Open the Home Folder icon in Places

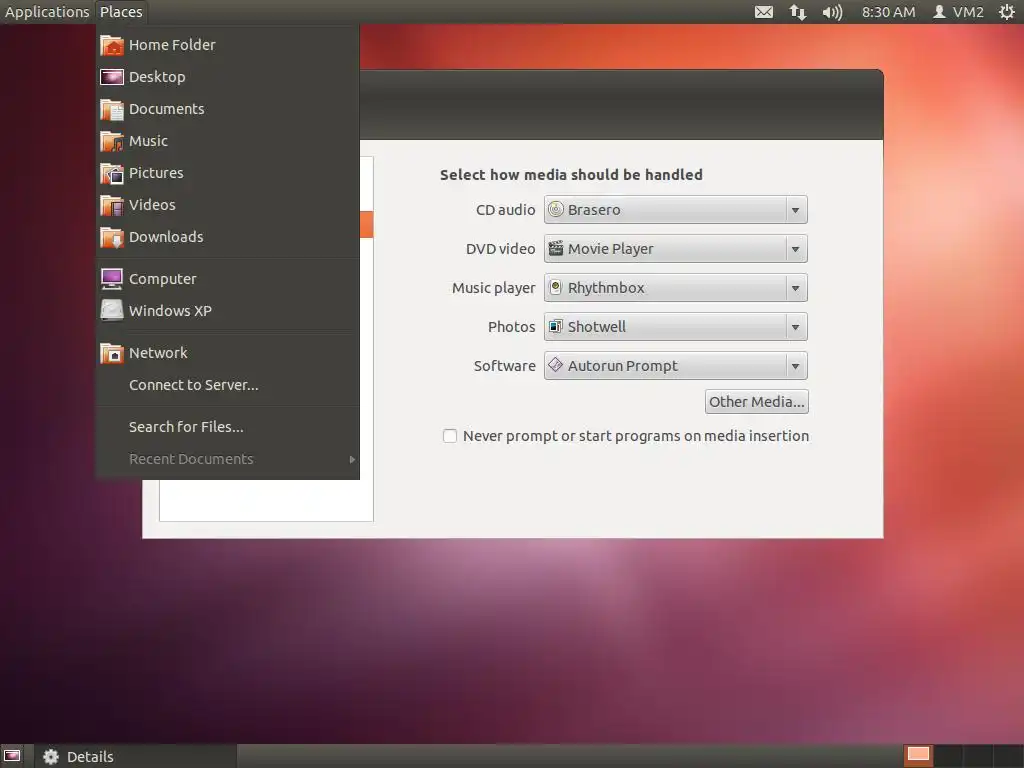(x=112, y=45)
